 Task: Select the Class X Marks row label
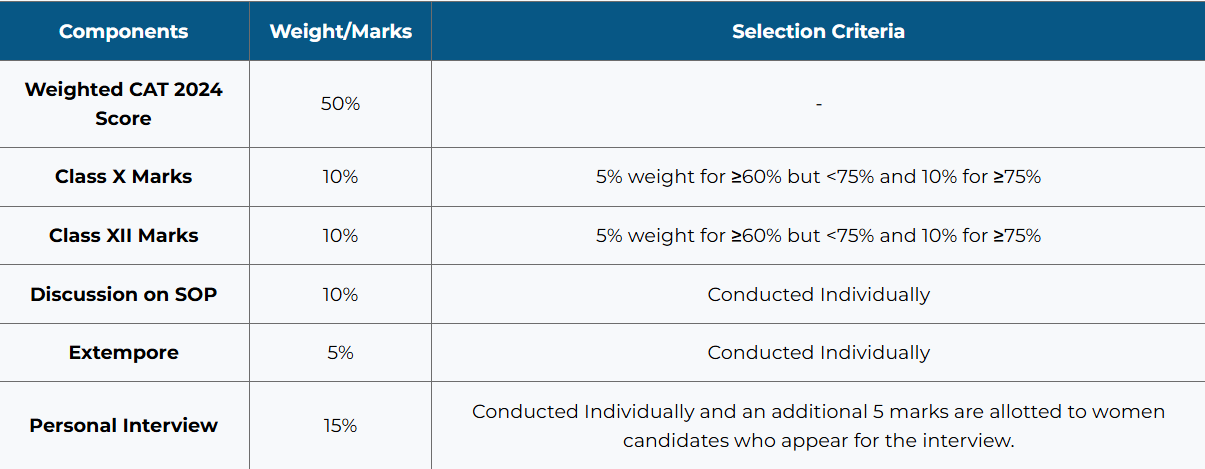[123, 177]
